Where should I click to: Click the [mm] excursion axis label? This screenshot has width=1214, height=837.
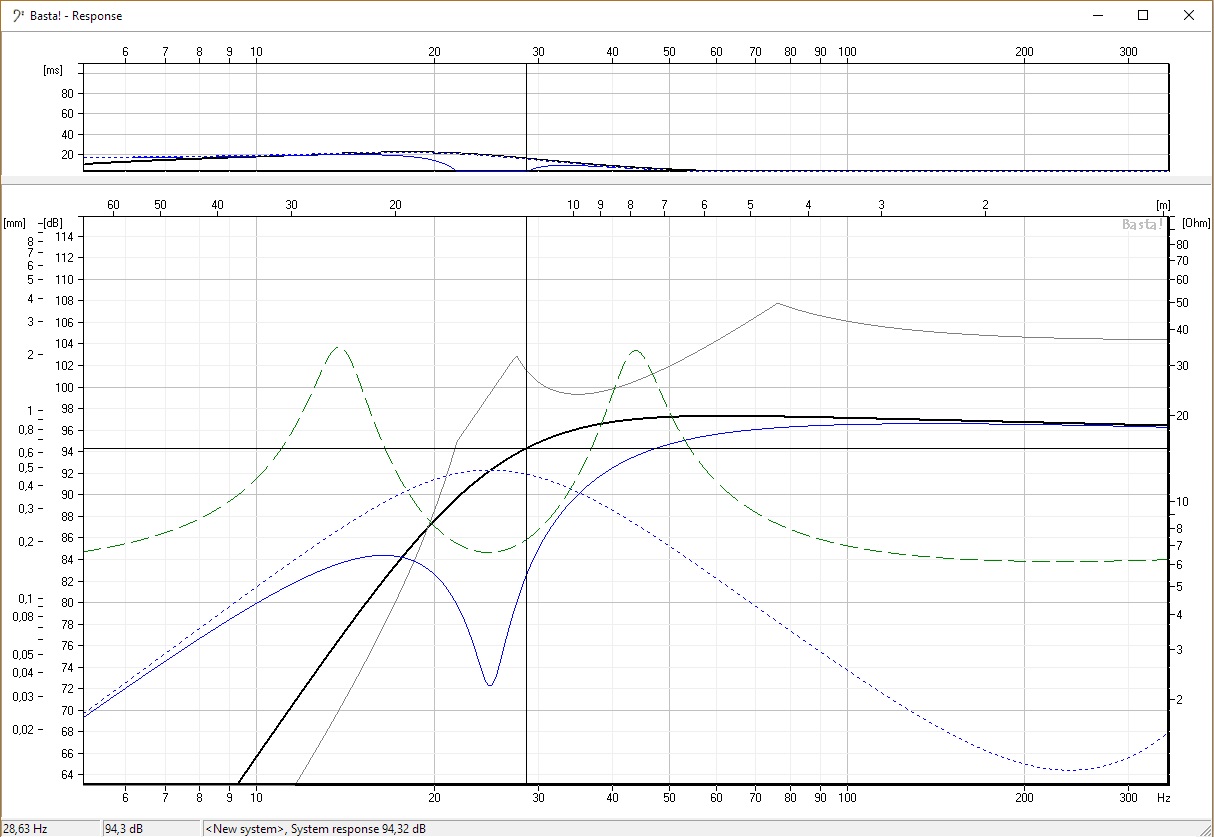(15, 223)
